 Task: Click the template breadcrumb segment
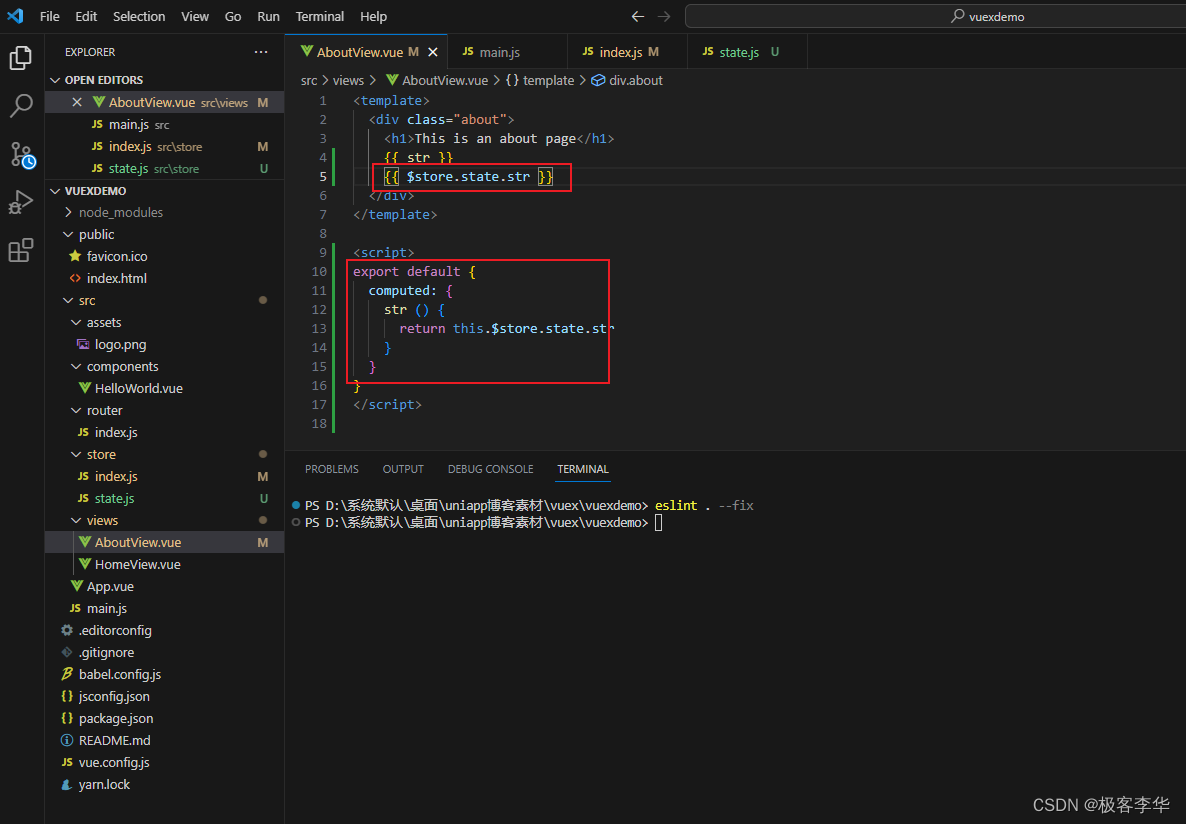(548, 80)
